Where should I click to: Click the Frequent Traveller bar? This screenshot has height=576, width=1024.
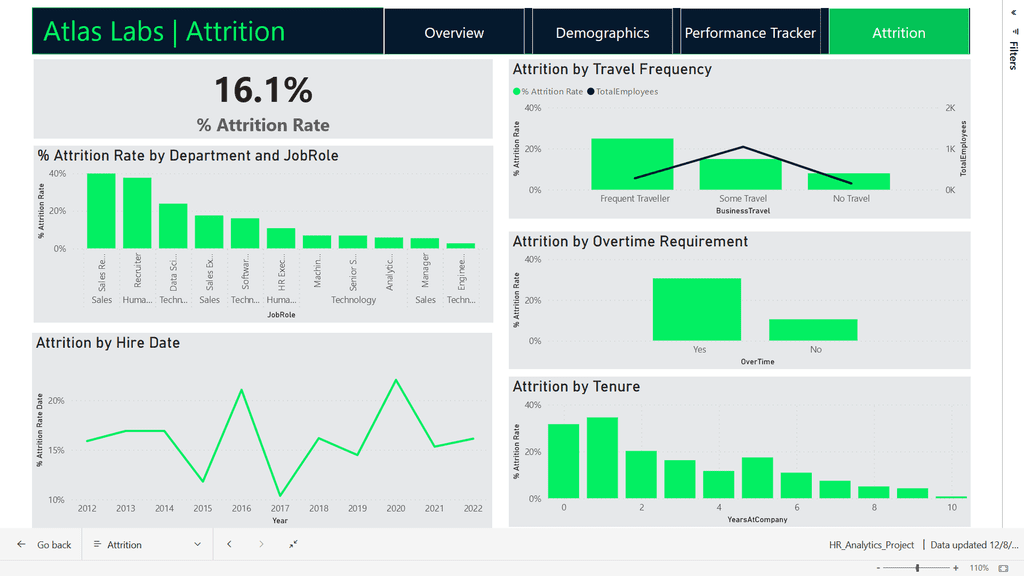click(x=632, y=164)
